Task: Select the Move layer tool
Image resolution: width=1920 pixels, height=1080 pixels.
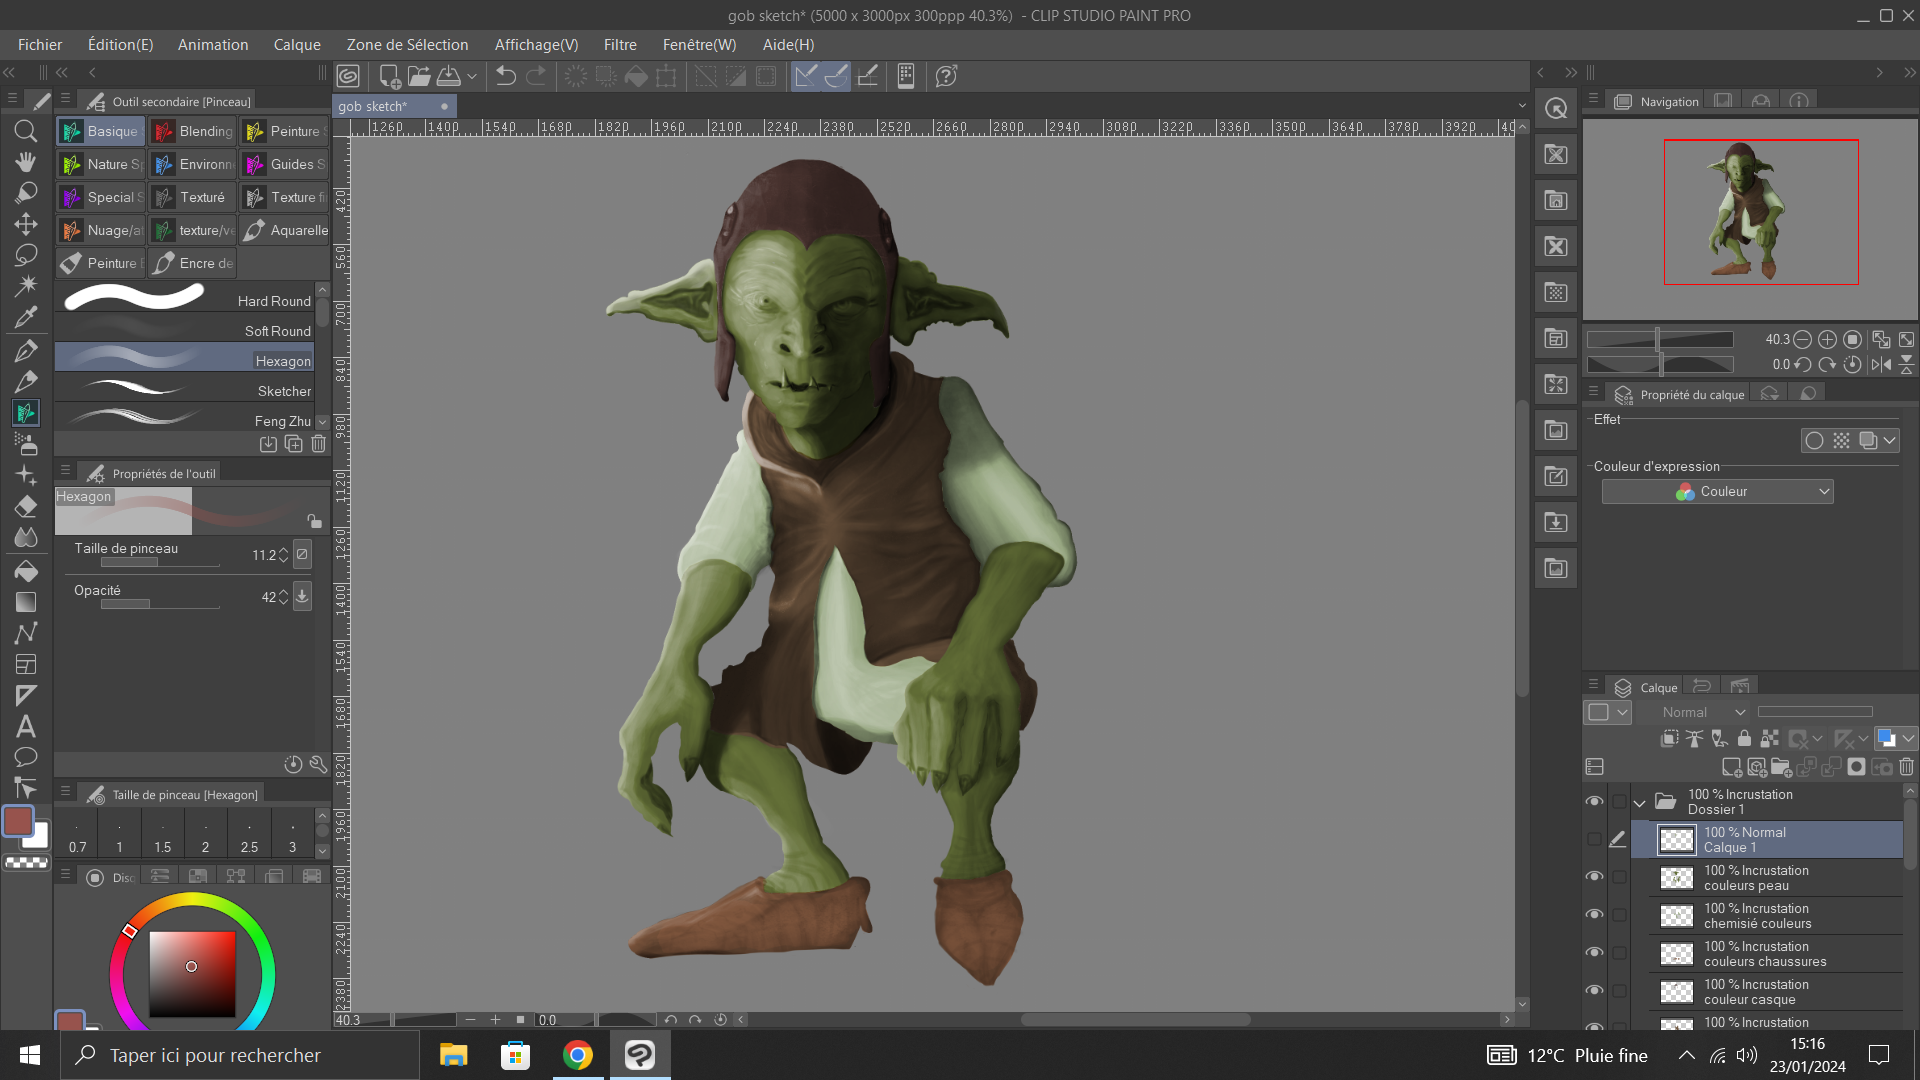Action: (x=26, y=224)
